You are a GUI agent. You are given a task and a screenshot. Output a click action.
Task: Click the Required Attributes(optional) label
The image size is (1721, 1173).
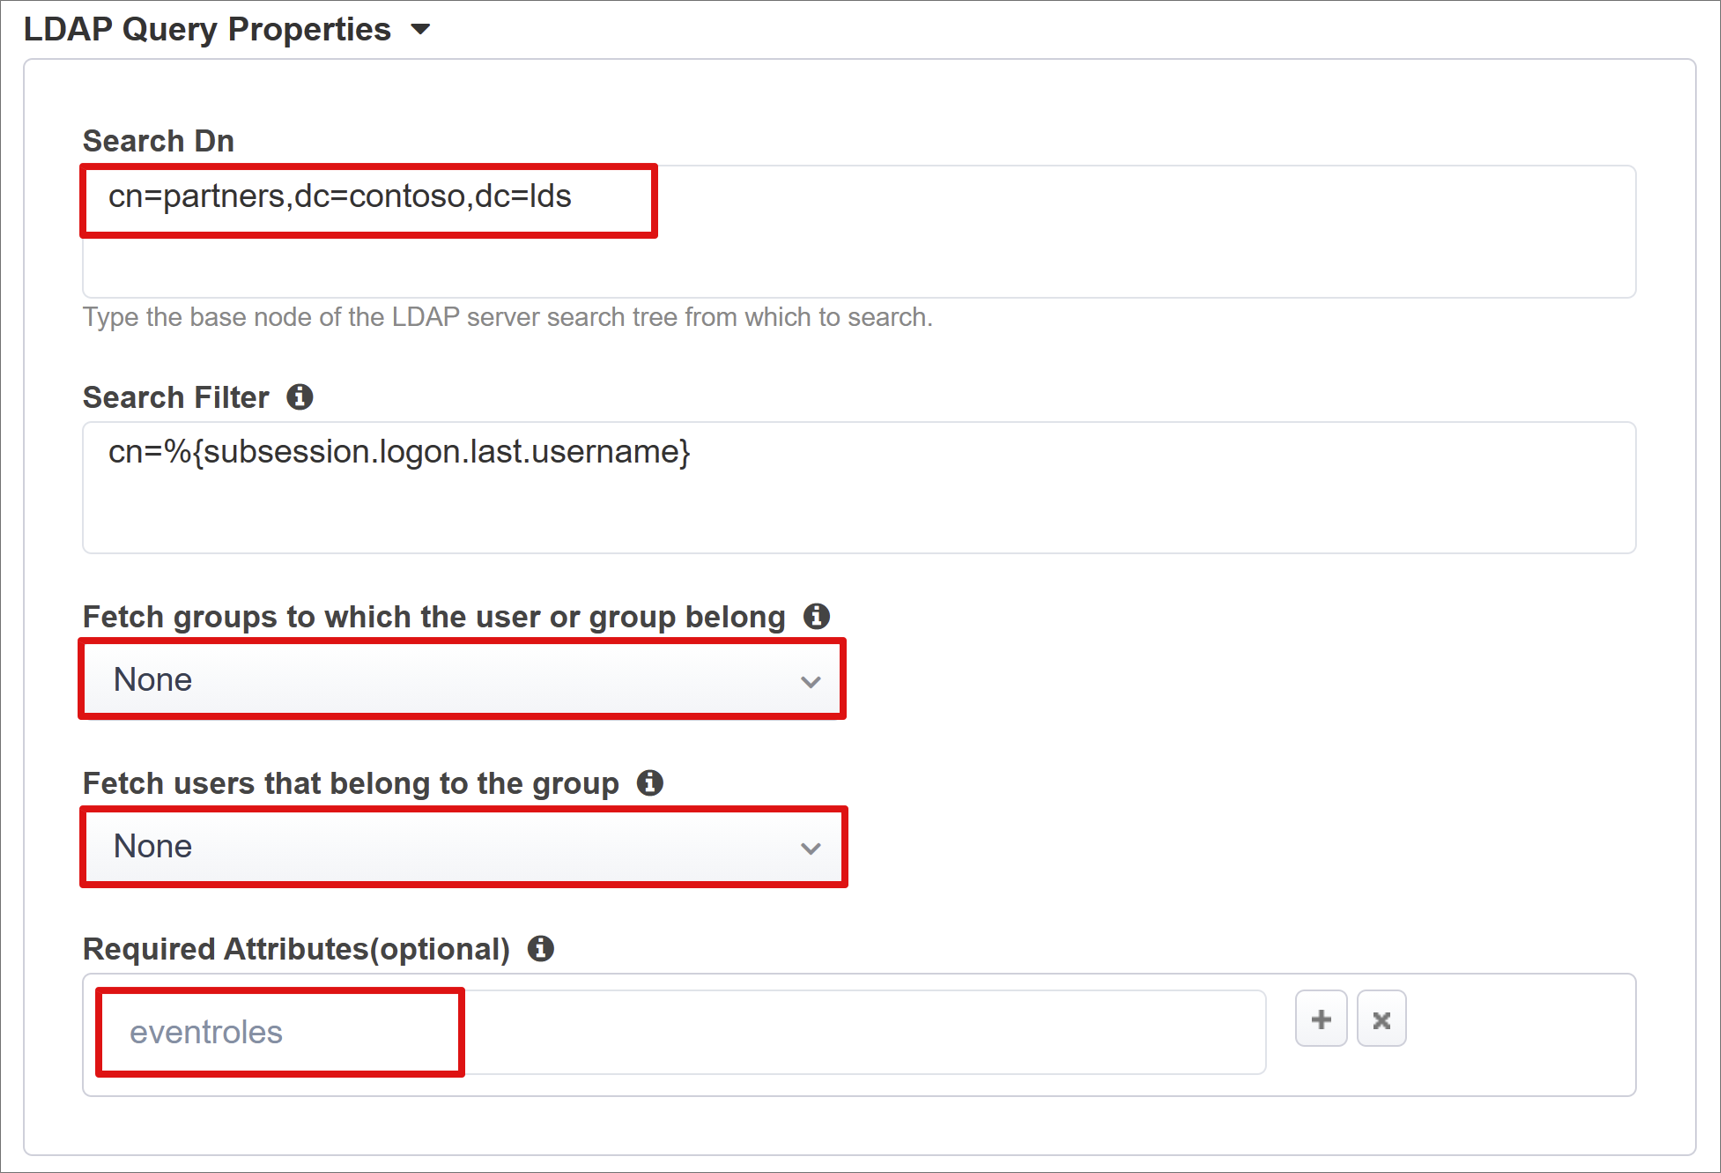pyautogui.click(x=296, y=949)
